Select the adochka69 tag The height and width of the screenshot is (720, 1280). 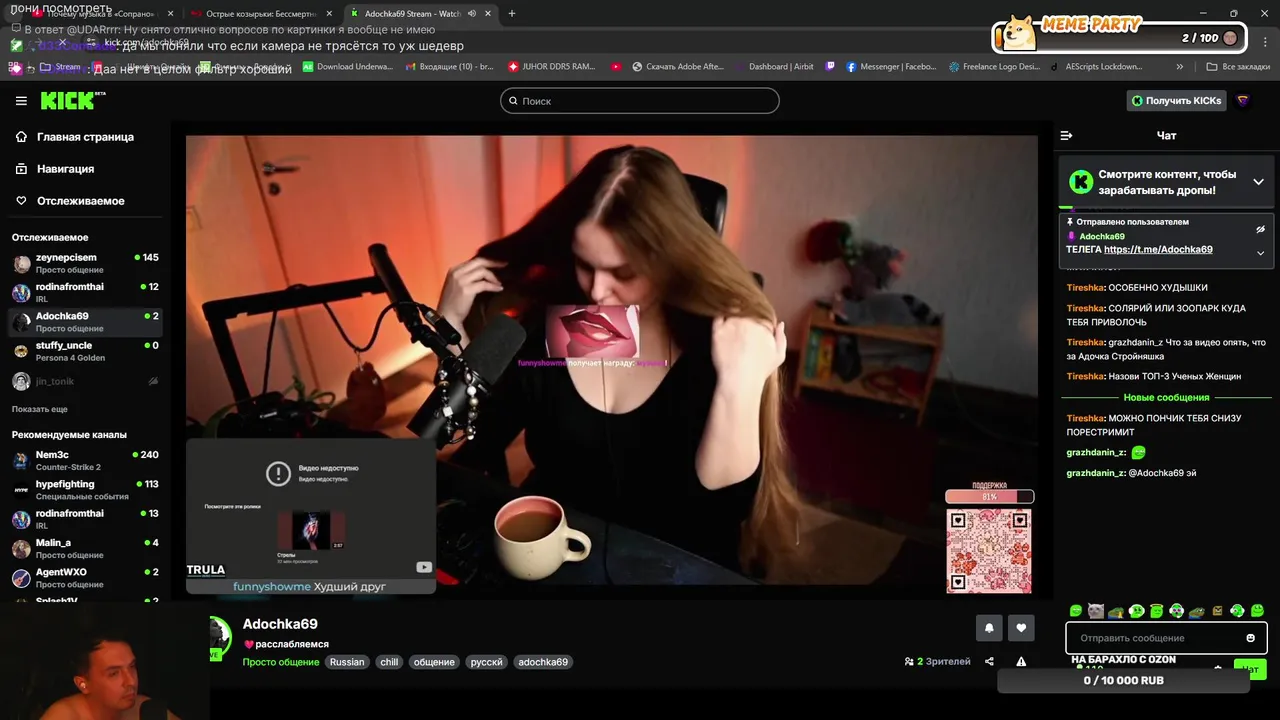point(543,662)
